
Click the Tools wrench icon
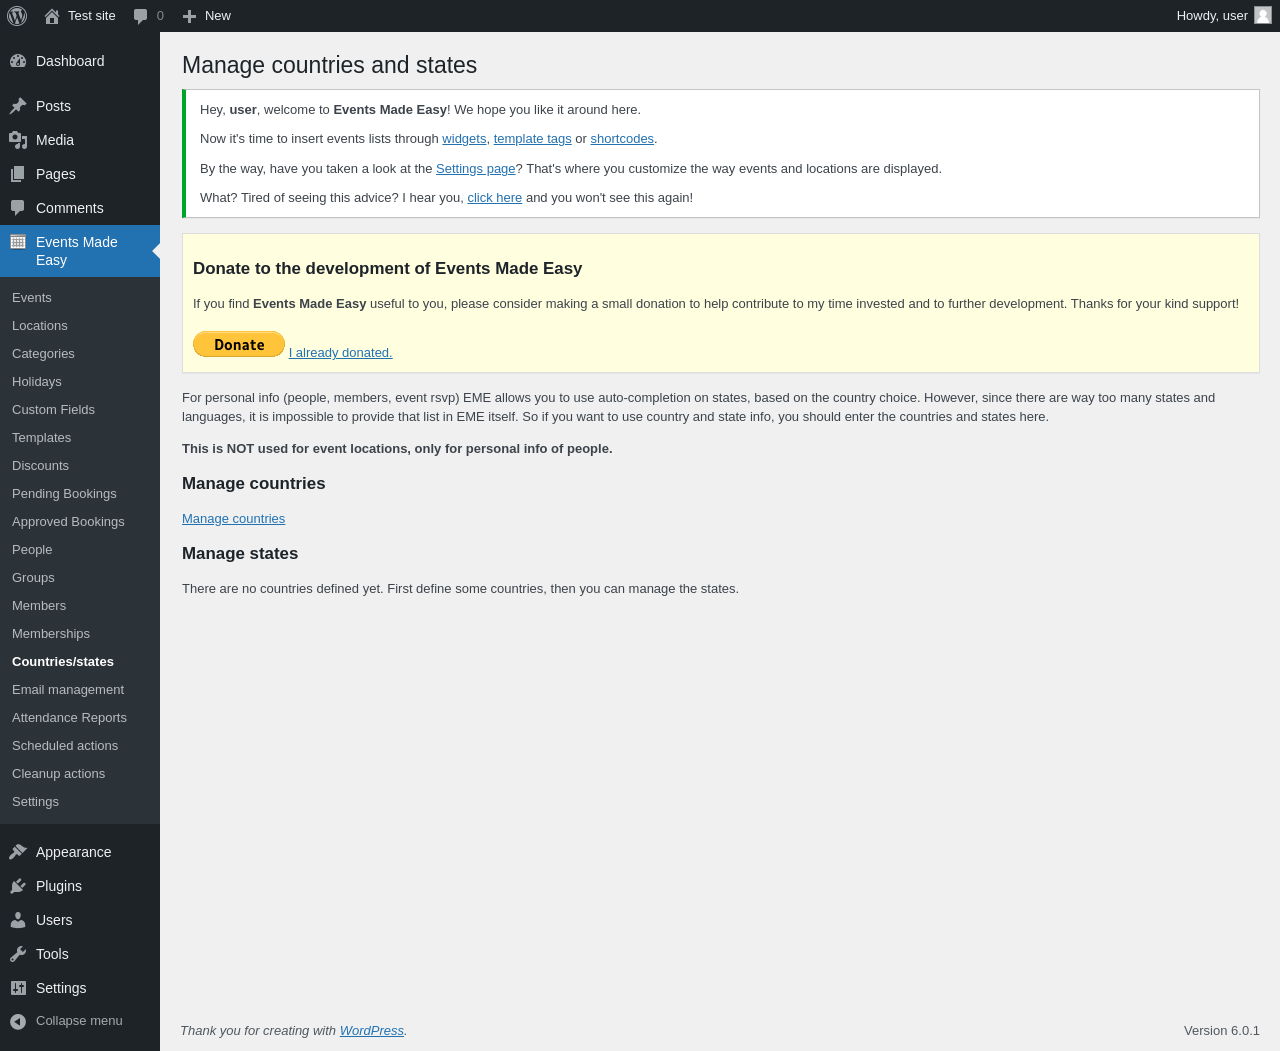[x=18, y=954]
